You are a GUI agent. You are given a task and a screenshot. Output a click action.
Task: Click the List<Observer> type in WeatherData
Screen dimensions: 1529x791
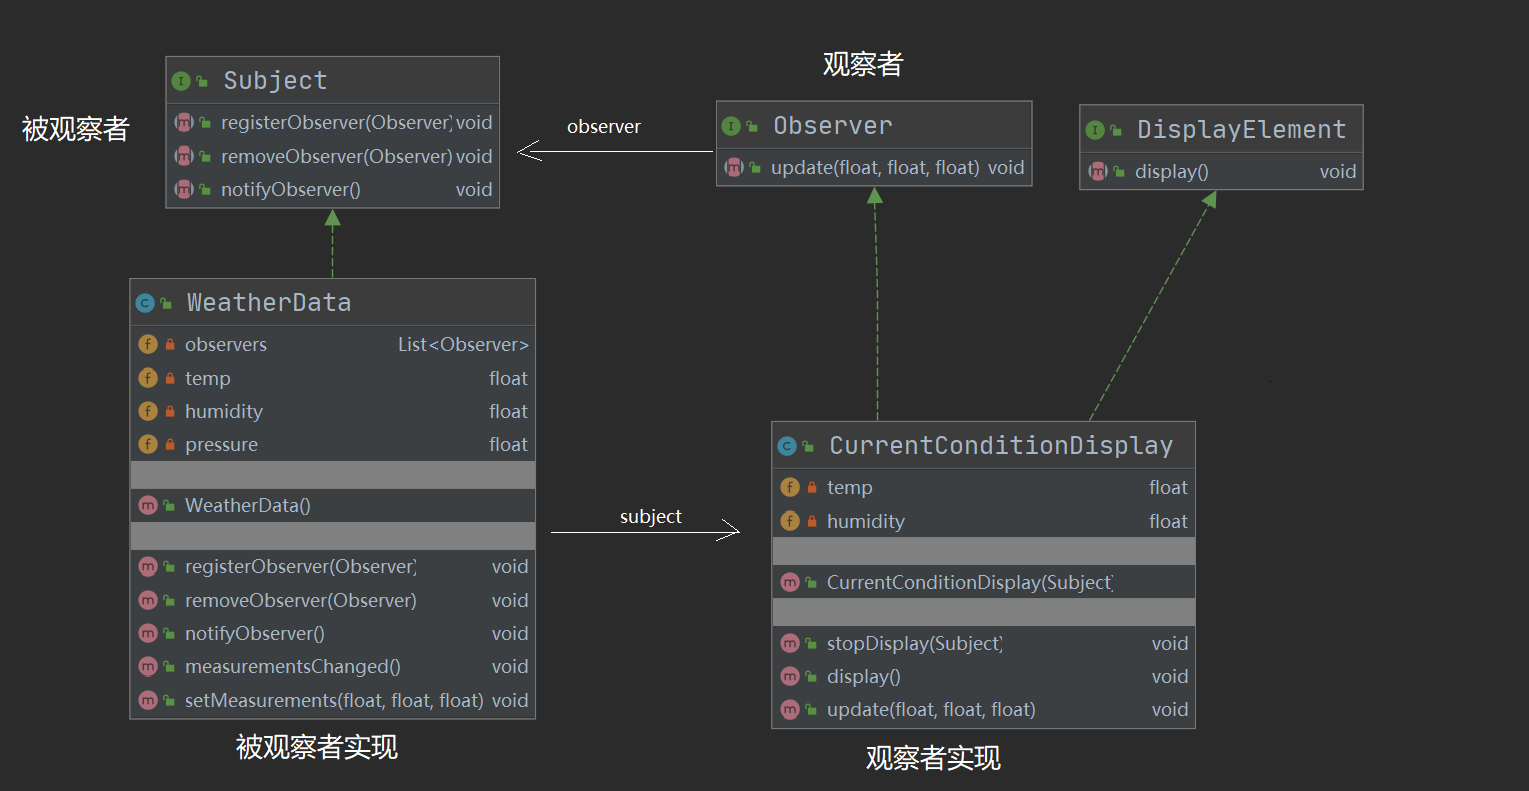click(463, 345)
